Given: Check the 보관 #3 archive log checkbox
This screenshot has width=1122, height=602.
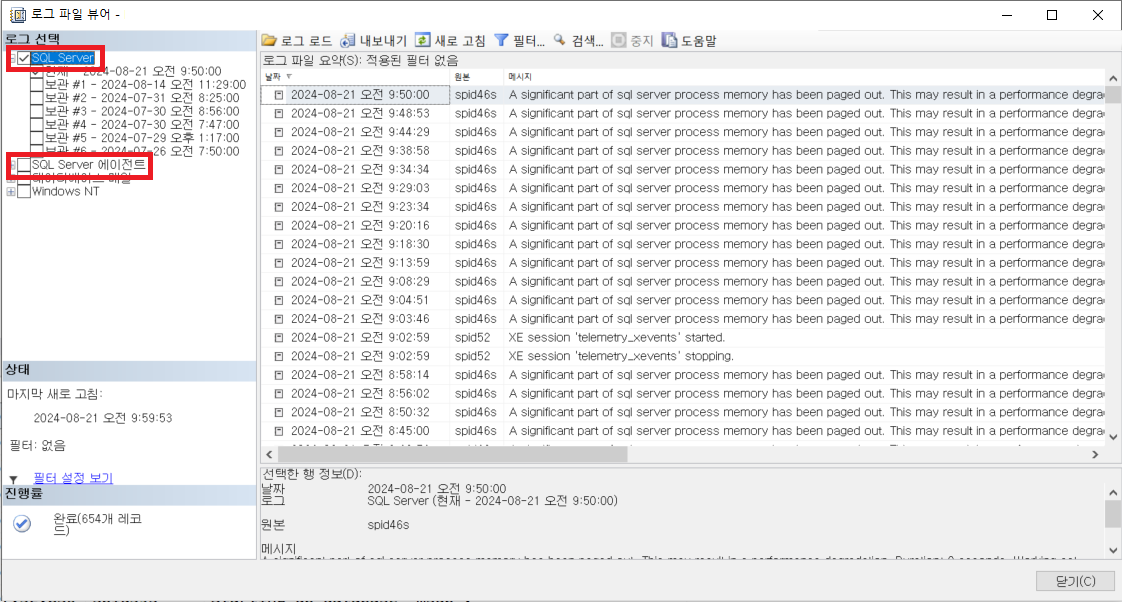Looking at the screenshot, I should click(x=36, y=111).
